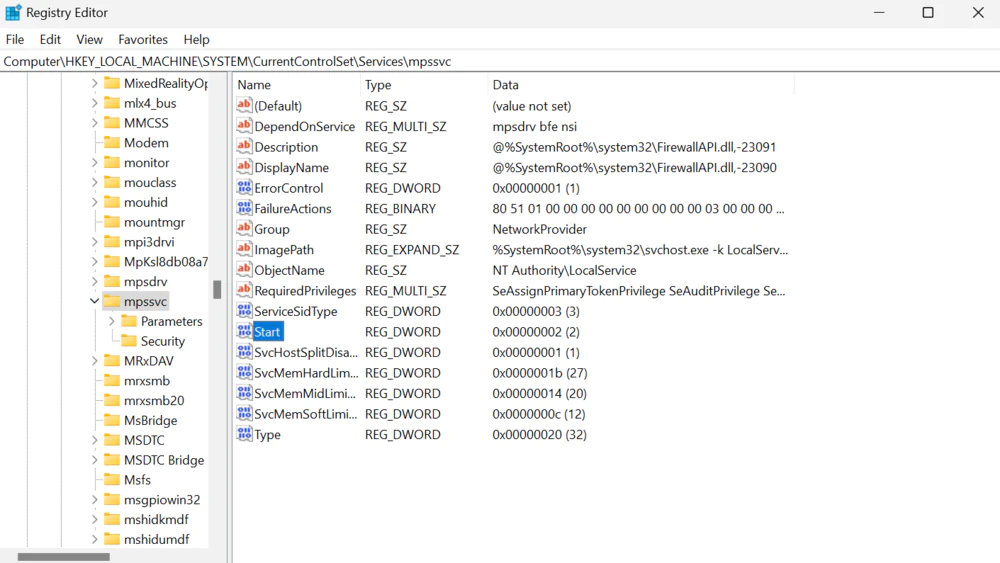Click the icon beside Description value
Screen dimensions: 1000x563
pos(244,146)
